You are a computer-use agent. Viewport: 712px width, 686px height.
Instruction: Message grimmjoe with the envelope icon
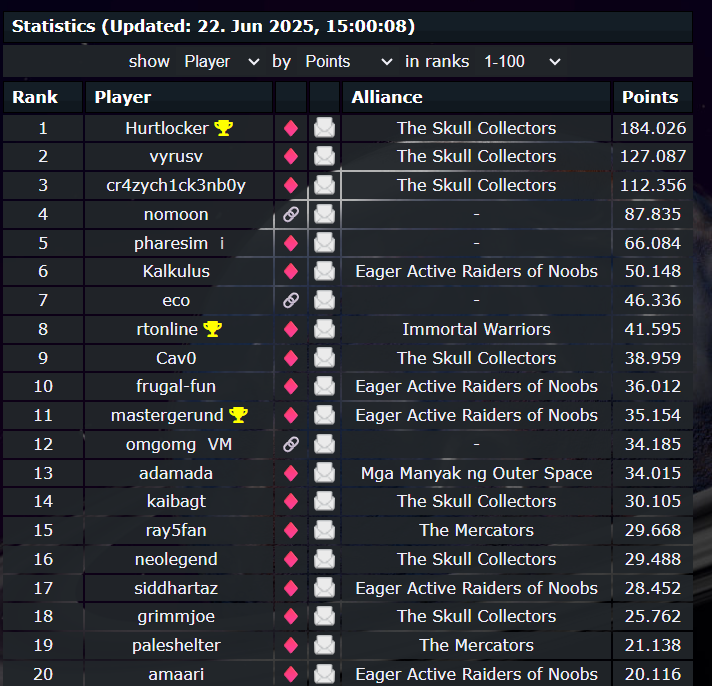click(324, 617)
